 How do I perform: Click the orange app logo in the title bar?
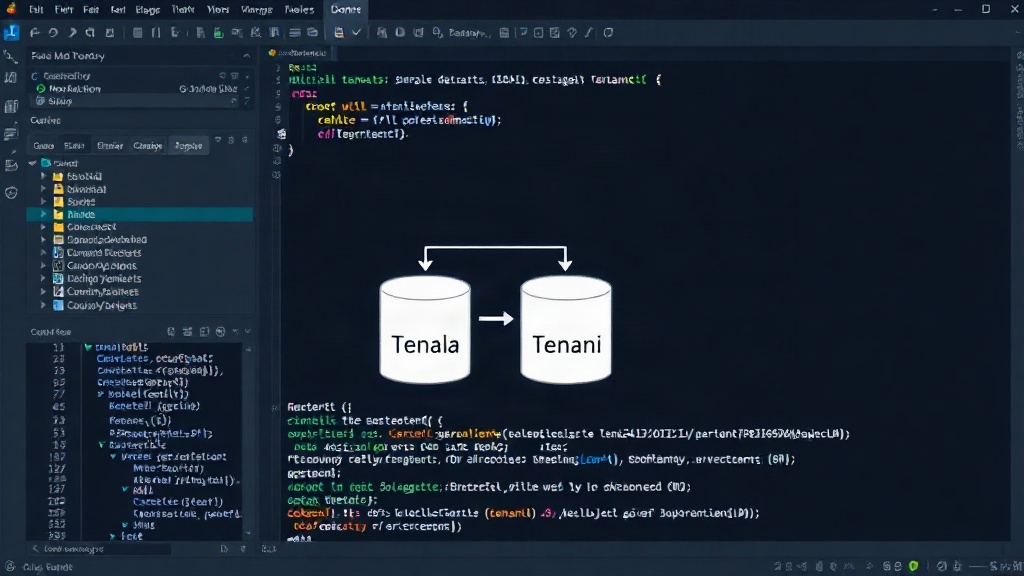point(11,9)
